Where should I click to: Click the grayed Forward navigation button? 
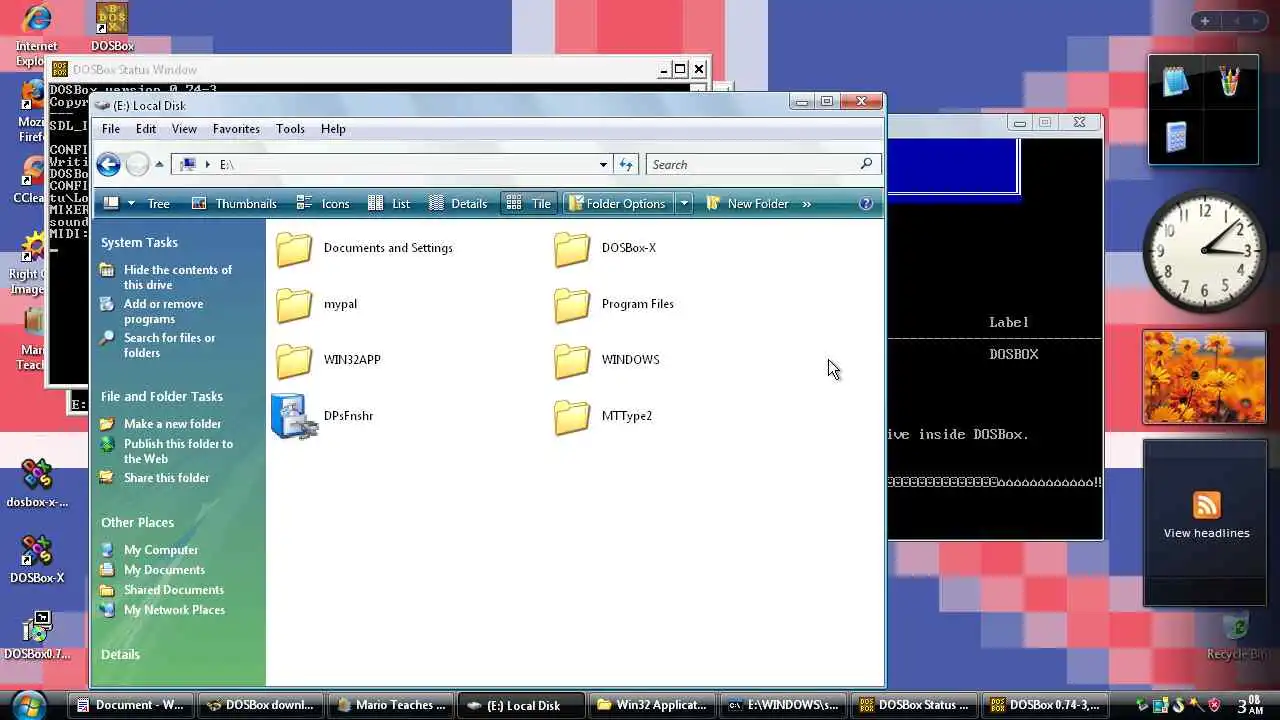pyautogui.click(x=138, y=165)
